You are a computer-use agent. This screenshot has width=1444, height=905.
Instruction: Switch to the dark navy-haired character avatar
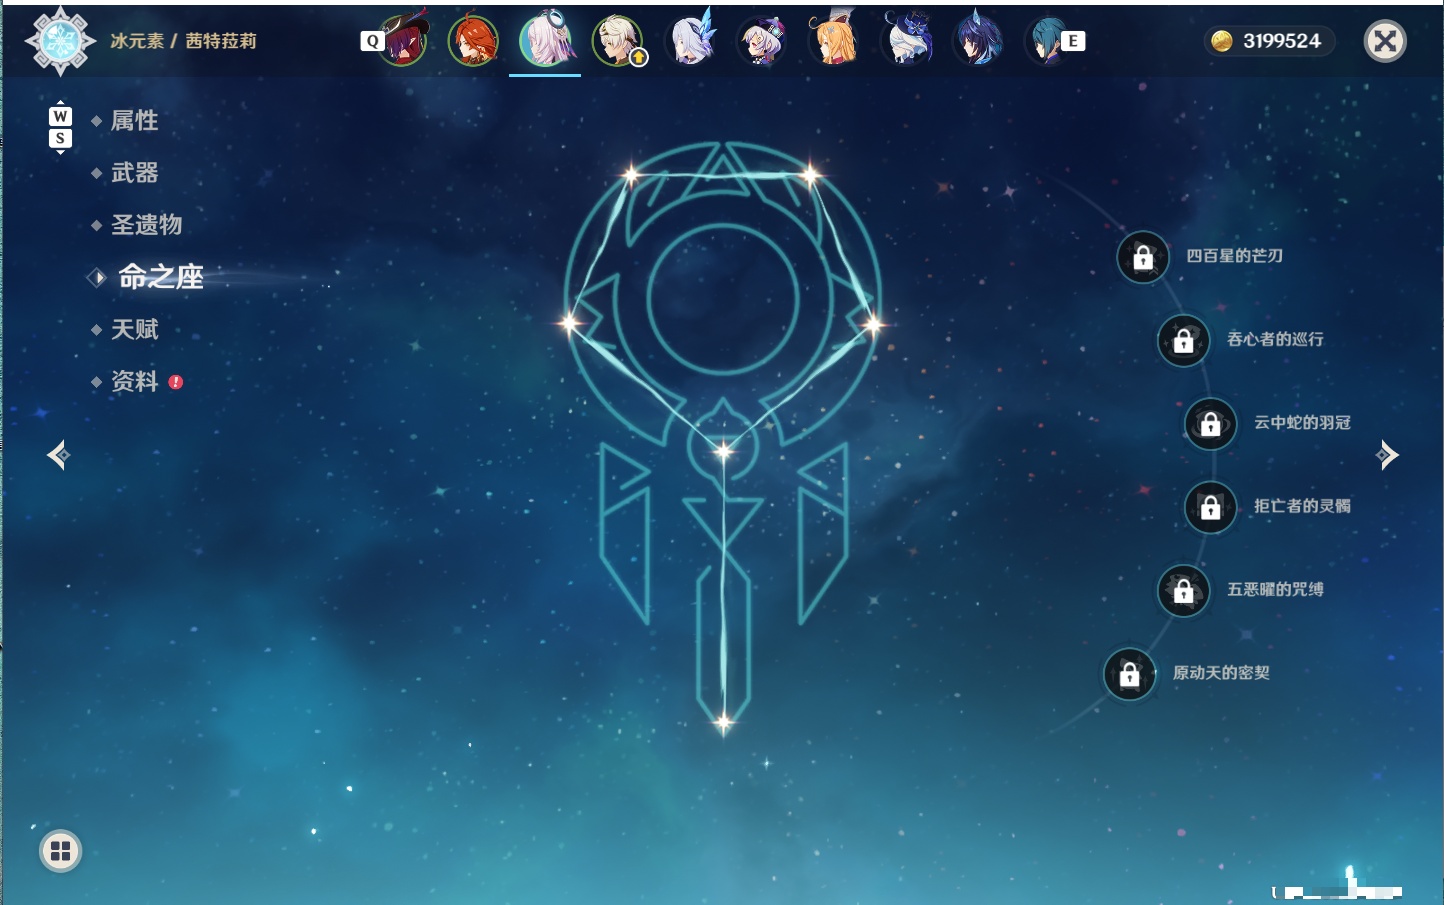click(x=977, y=40)
